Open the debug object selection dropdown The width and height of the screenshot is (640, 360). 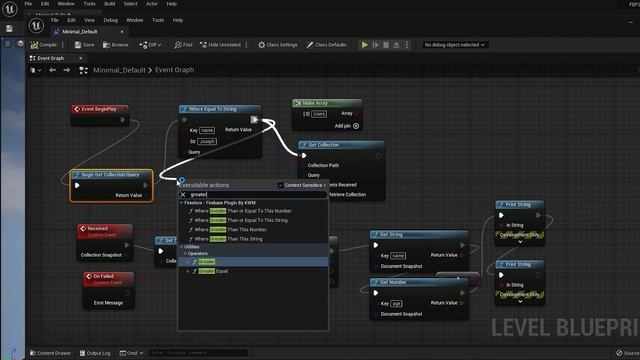tap(454, 45)
